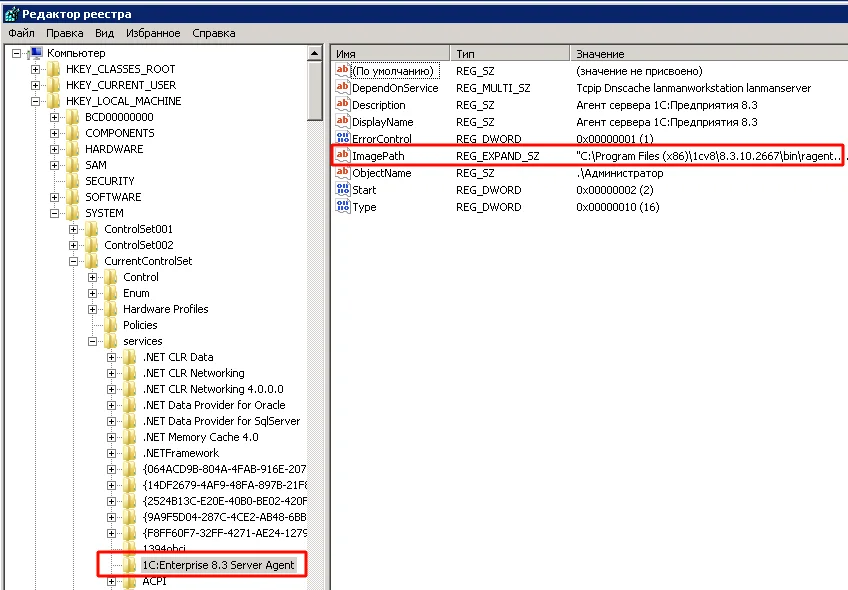Click the ImagePath string value icon
The width and height of the screenshot is (848, 590).
[343, 156]
